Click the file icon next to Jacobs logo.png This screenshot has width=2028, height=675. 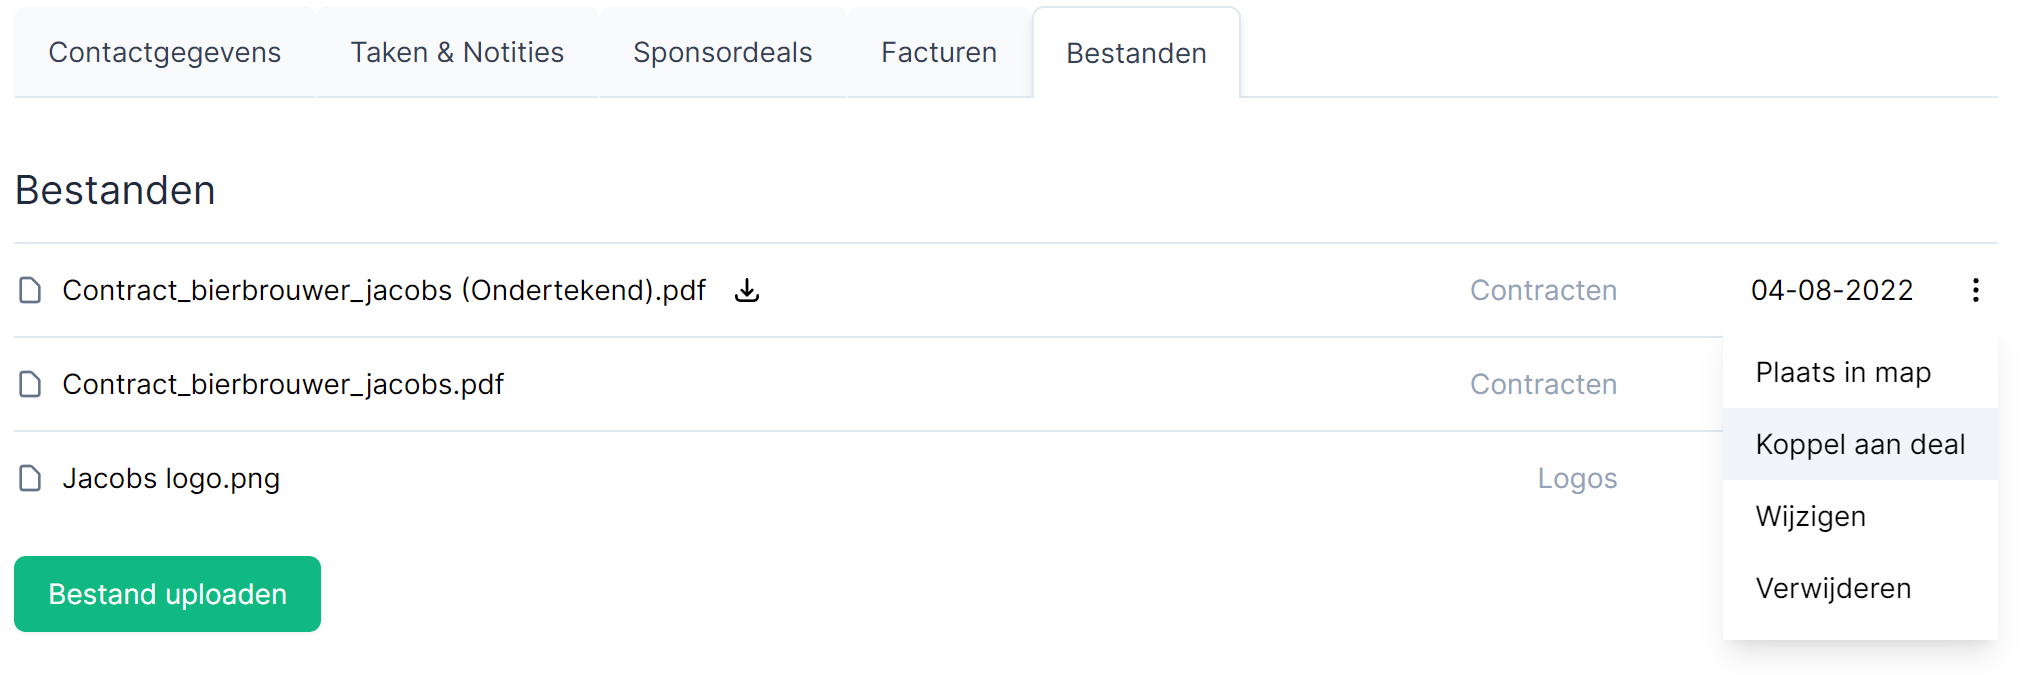[x=30, y=478]
